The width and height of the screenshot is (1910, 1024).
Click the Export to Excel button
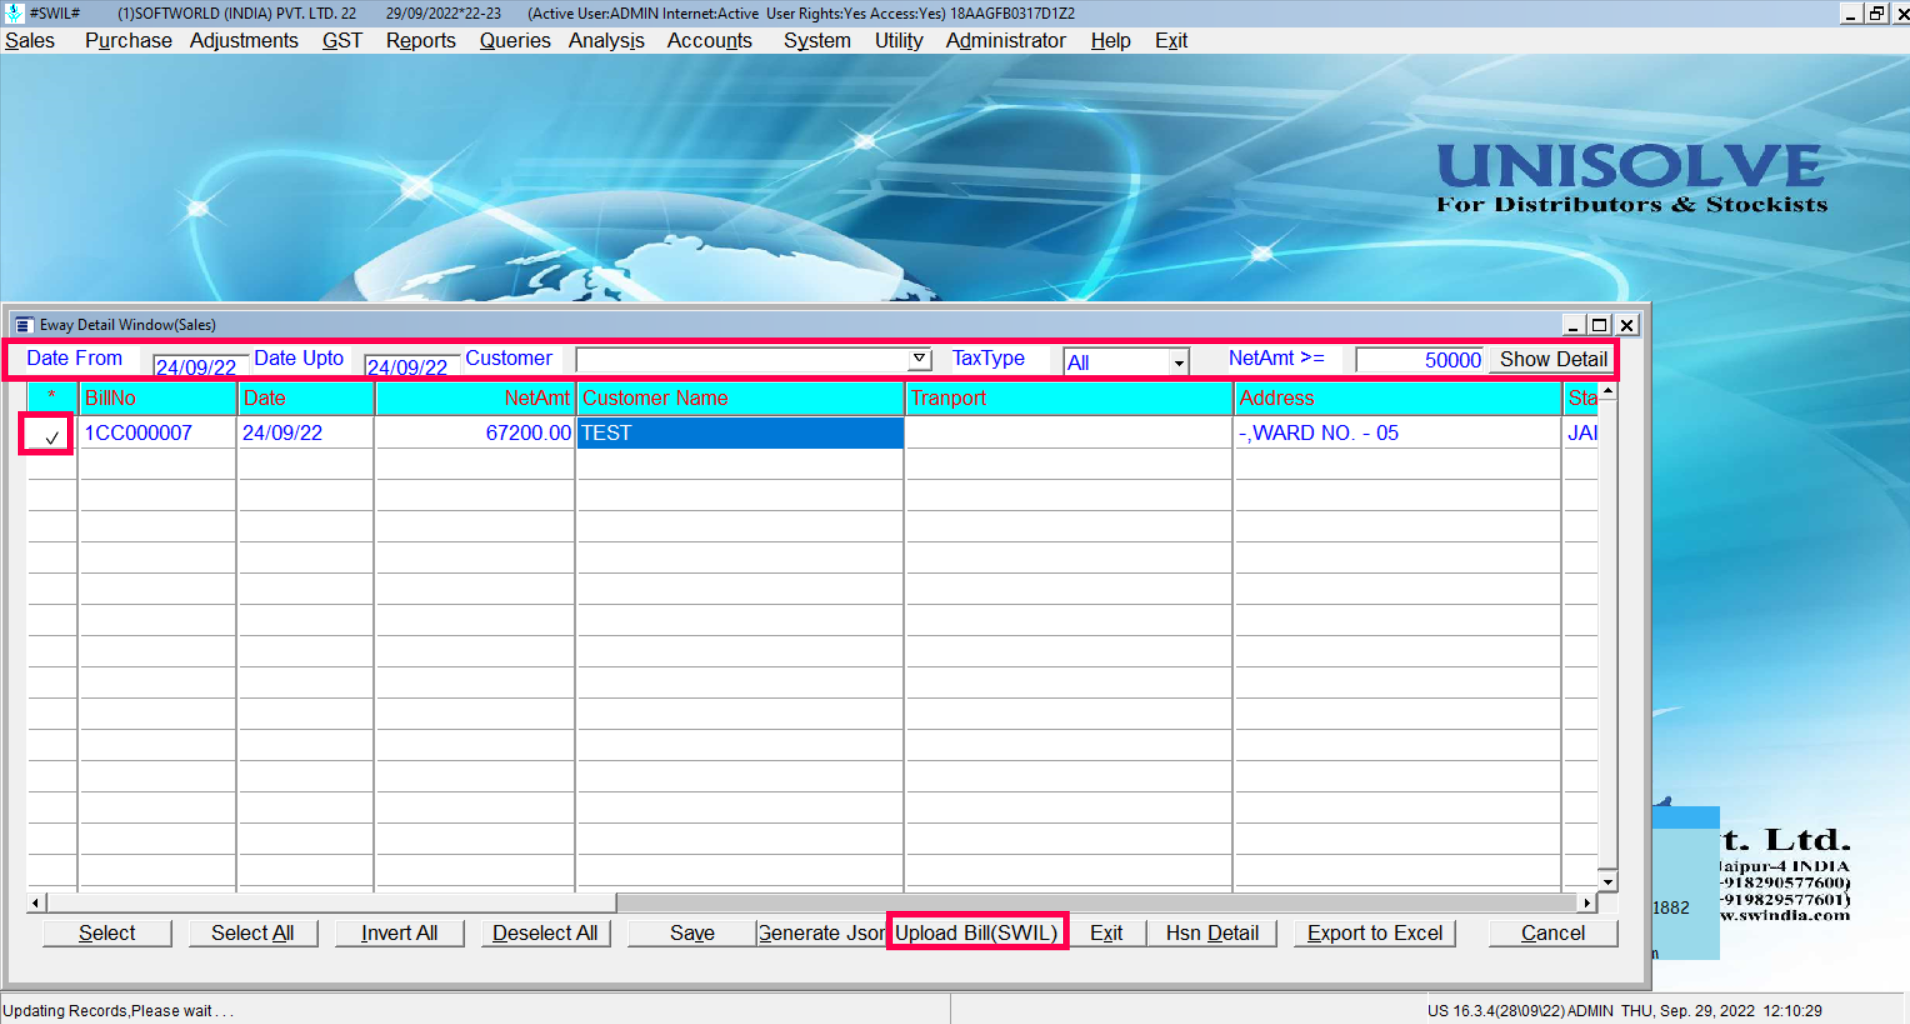[1375, 933]
